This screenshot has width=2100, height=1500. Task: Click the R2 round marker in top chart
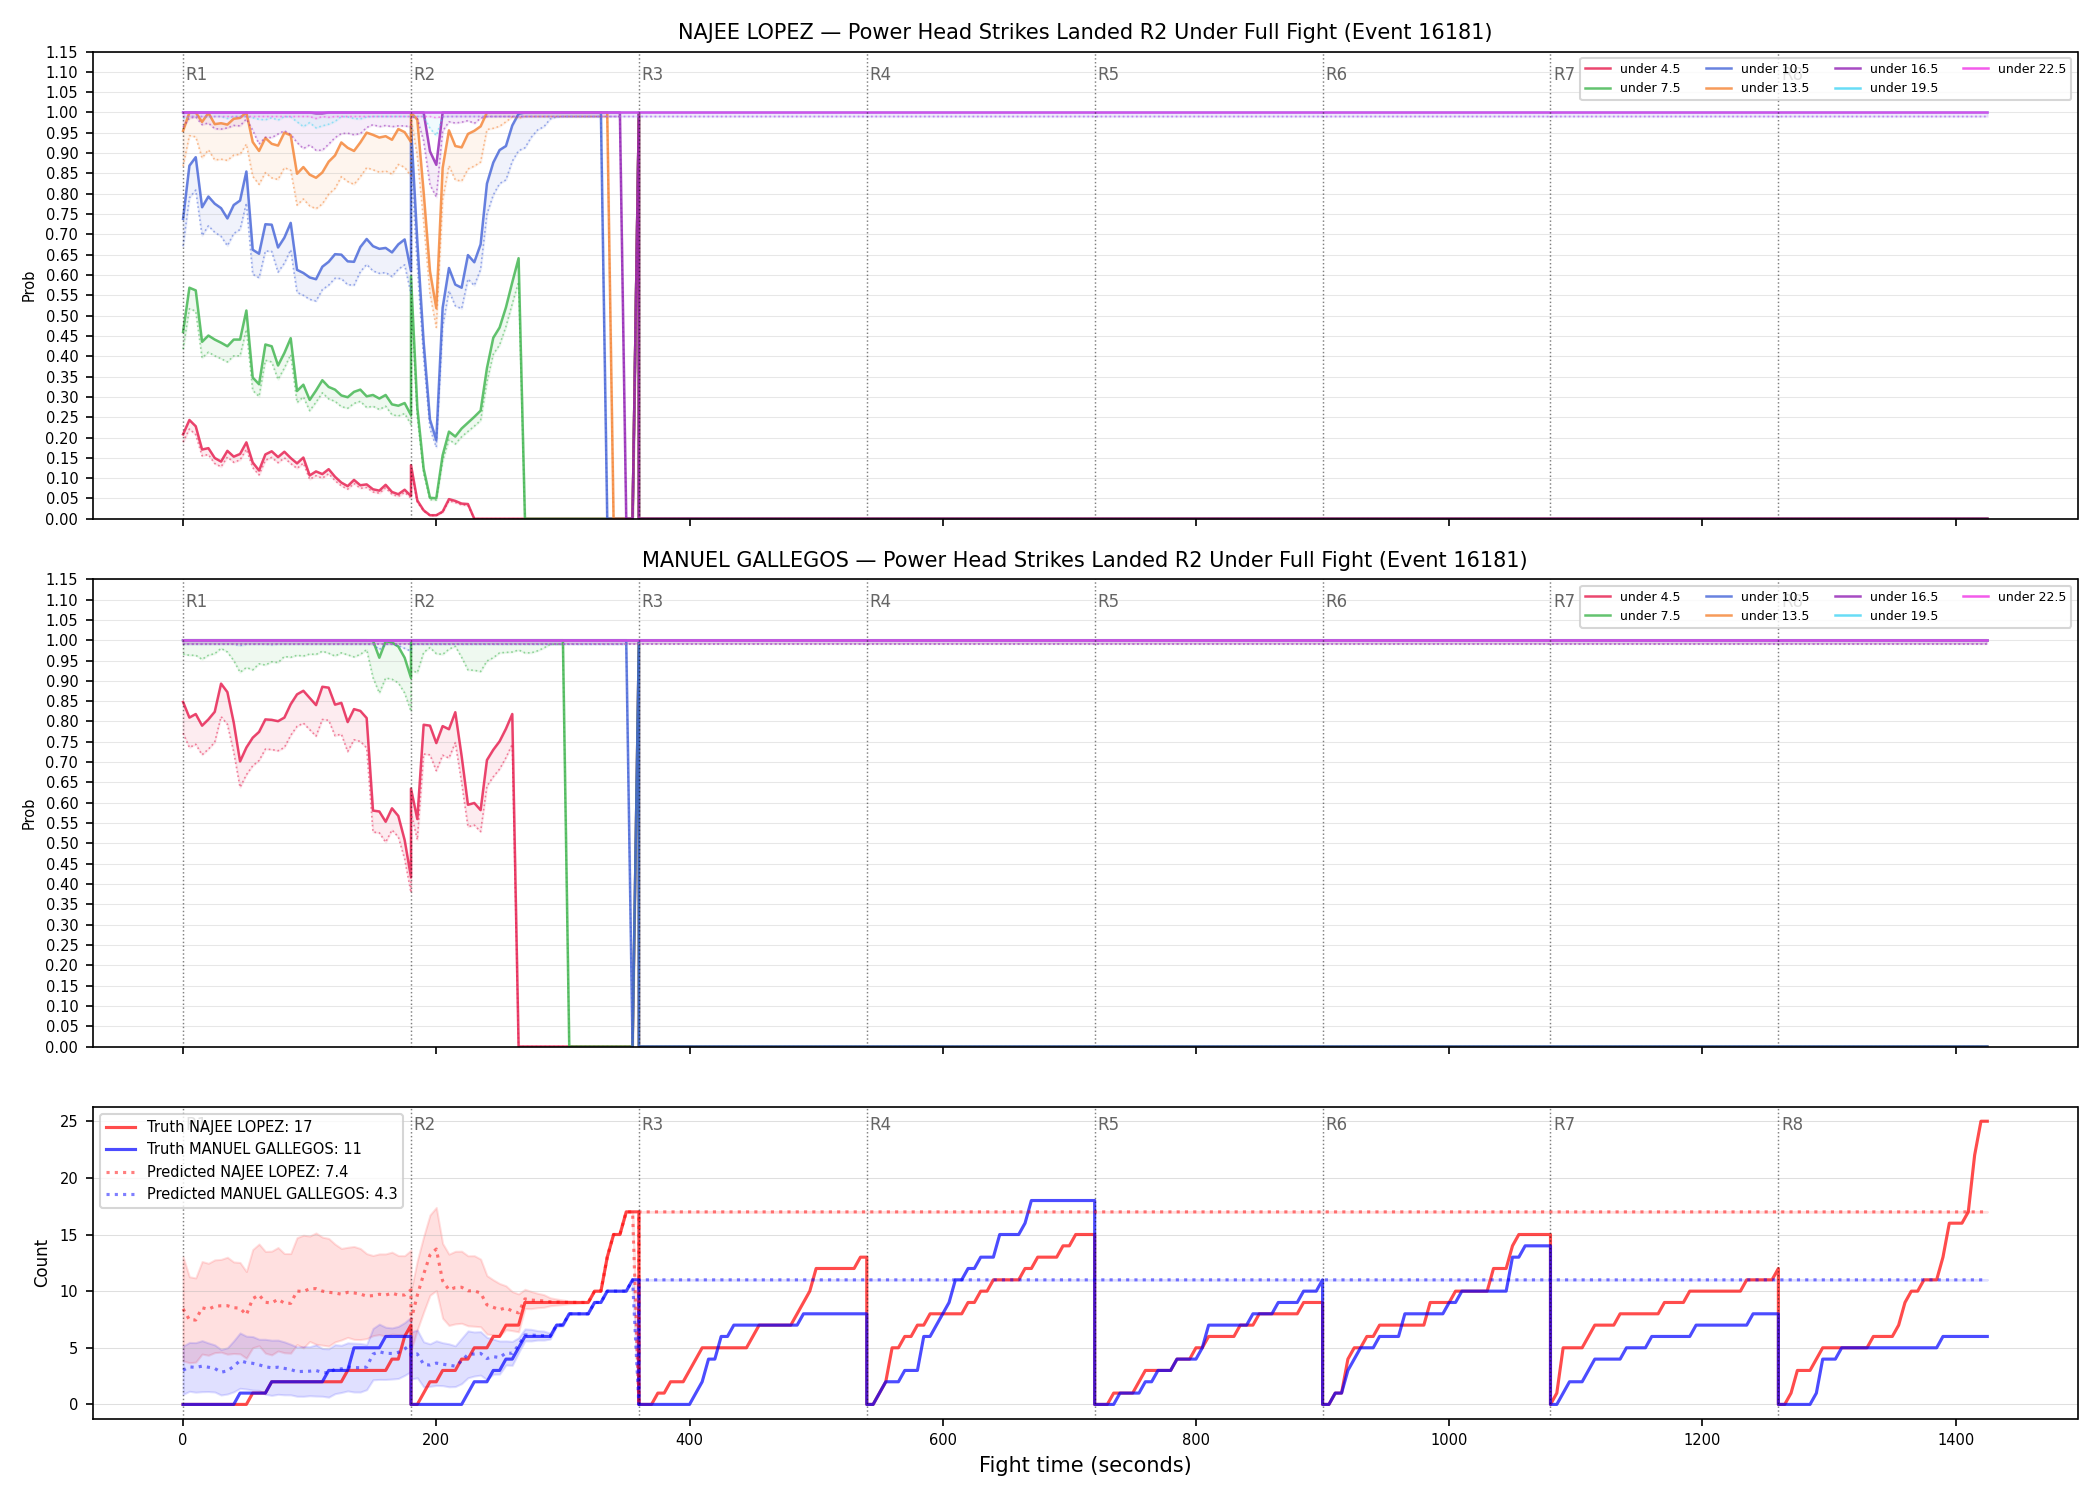coord(424,74)
